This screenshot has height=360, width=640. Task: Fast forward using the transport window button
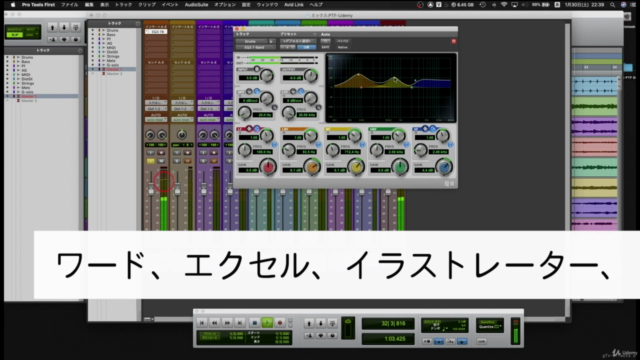[x=227, y=323]
